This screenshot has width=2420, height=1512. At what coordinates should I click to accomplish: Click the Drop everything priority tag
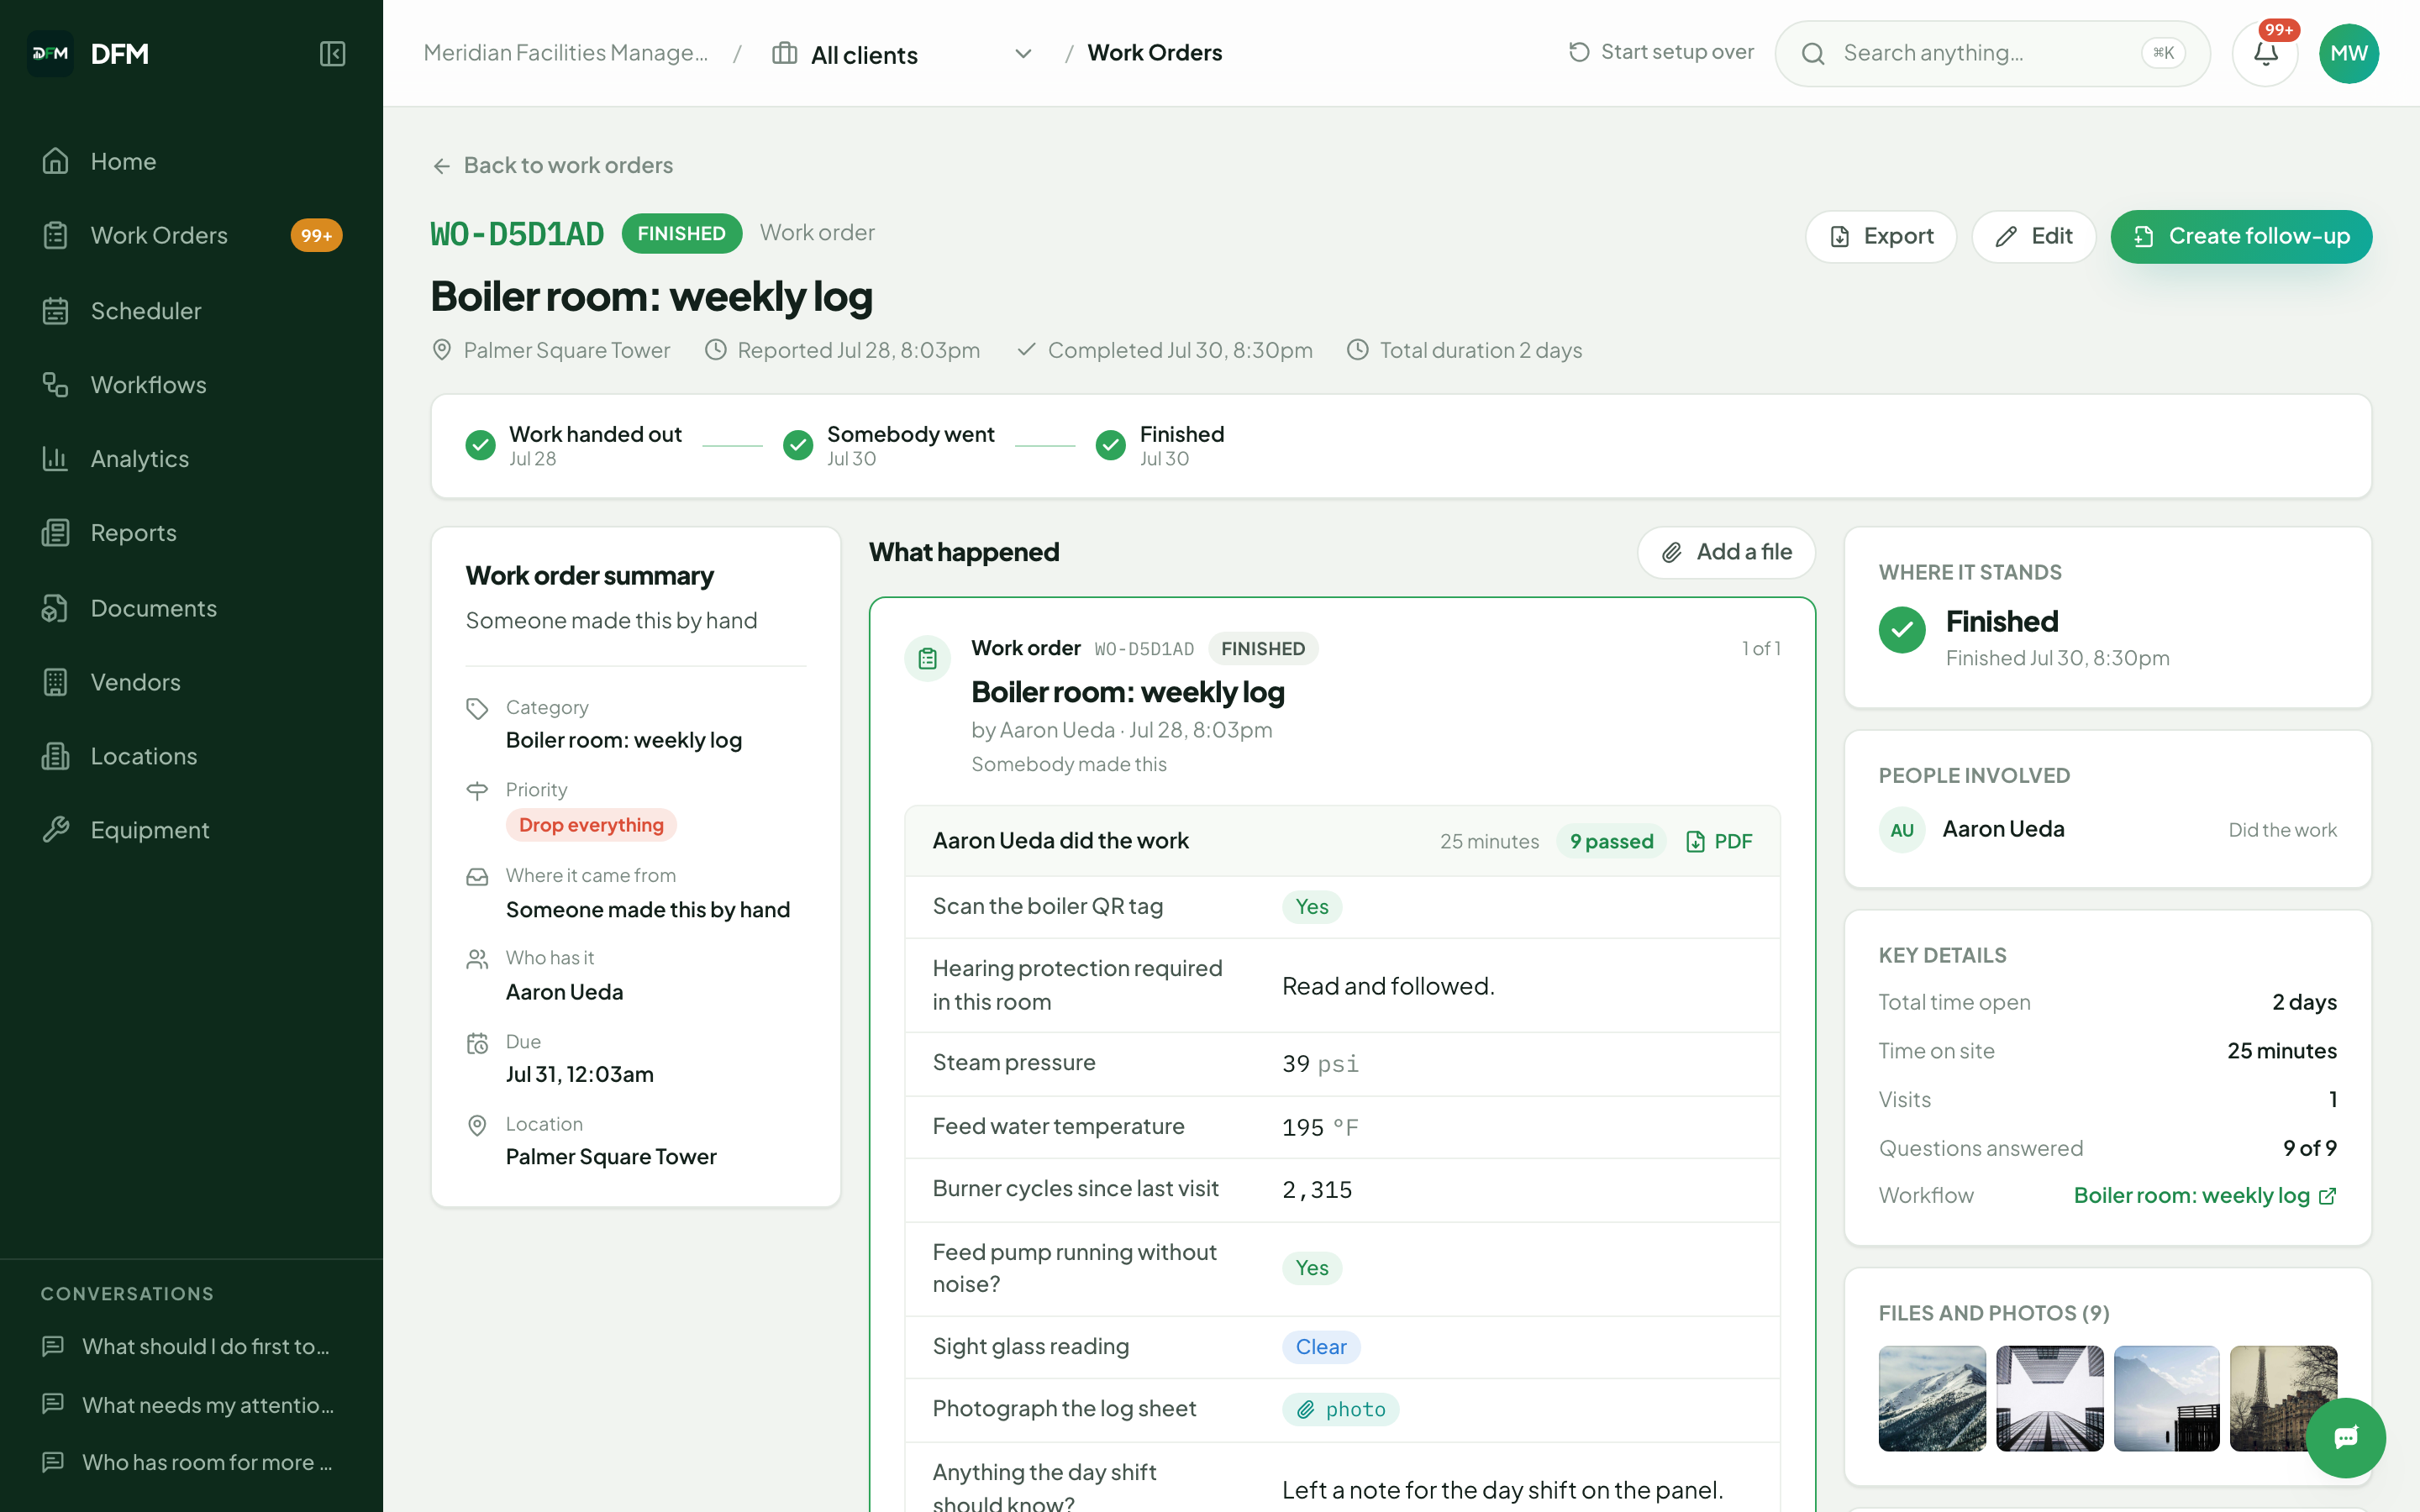[591, 825]
